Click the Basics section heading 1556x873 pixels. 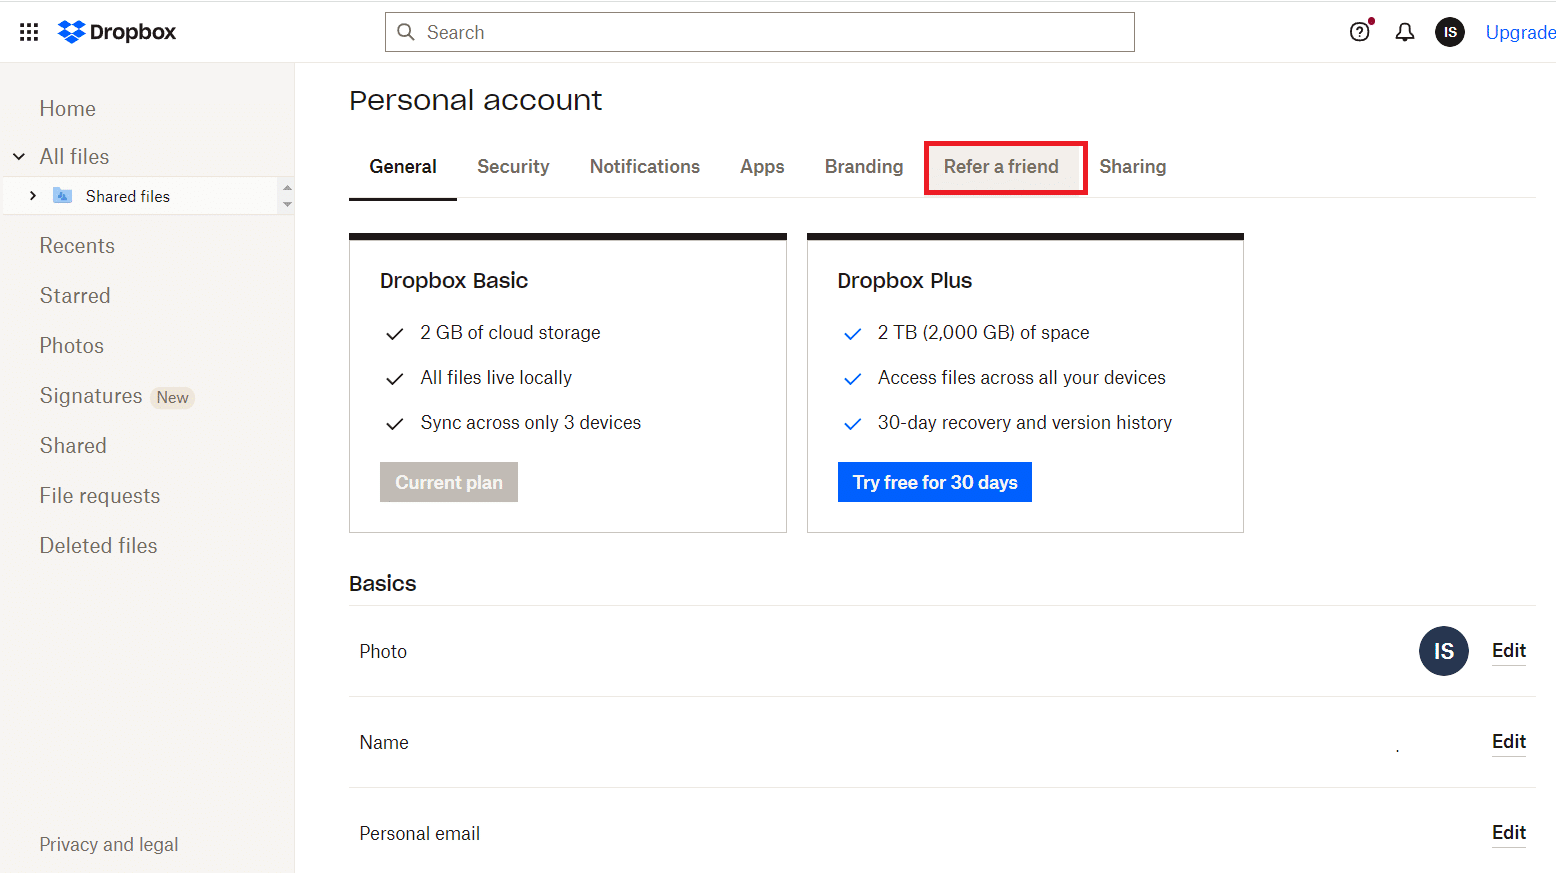click(x=383, y=584)
